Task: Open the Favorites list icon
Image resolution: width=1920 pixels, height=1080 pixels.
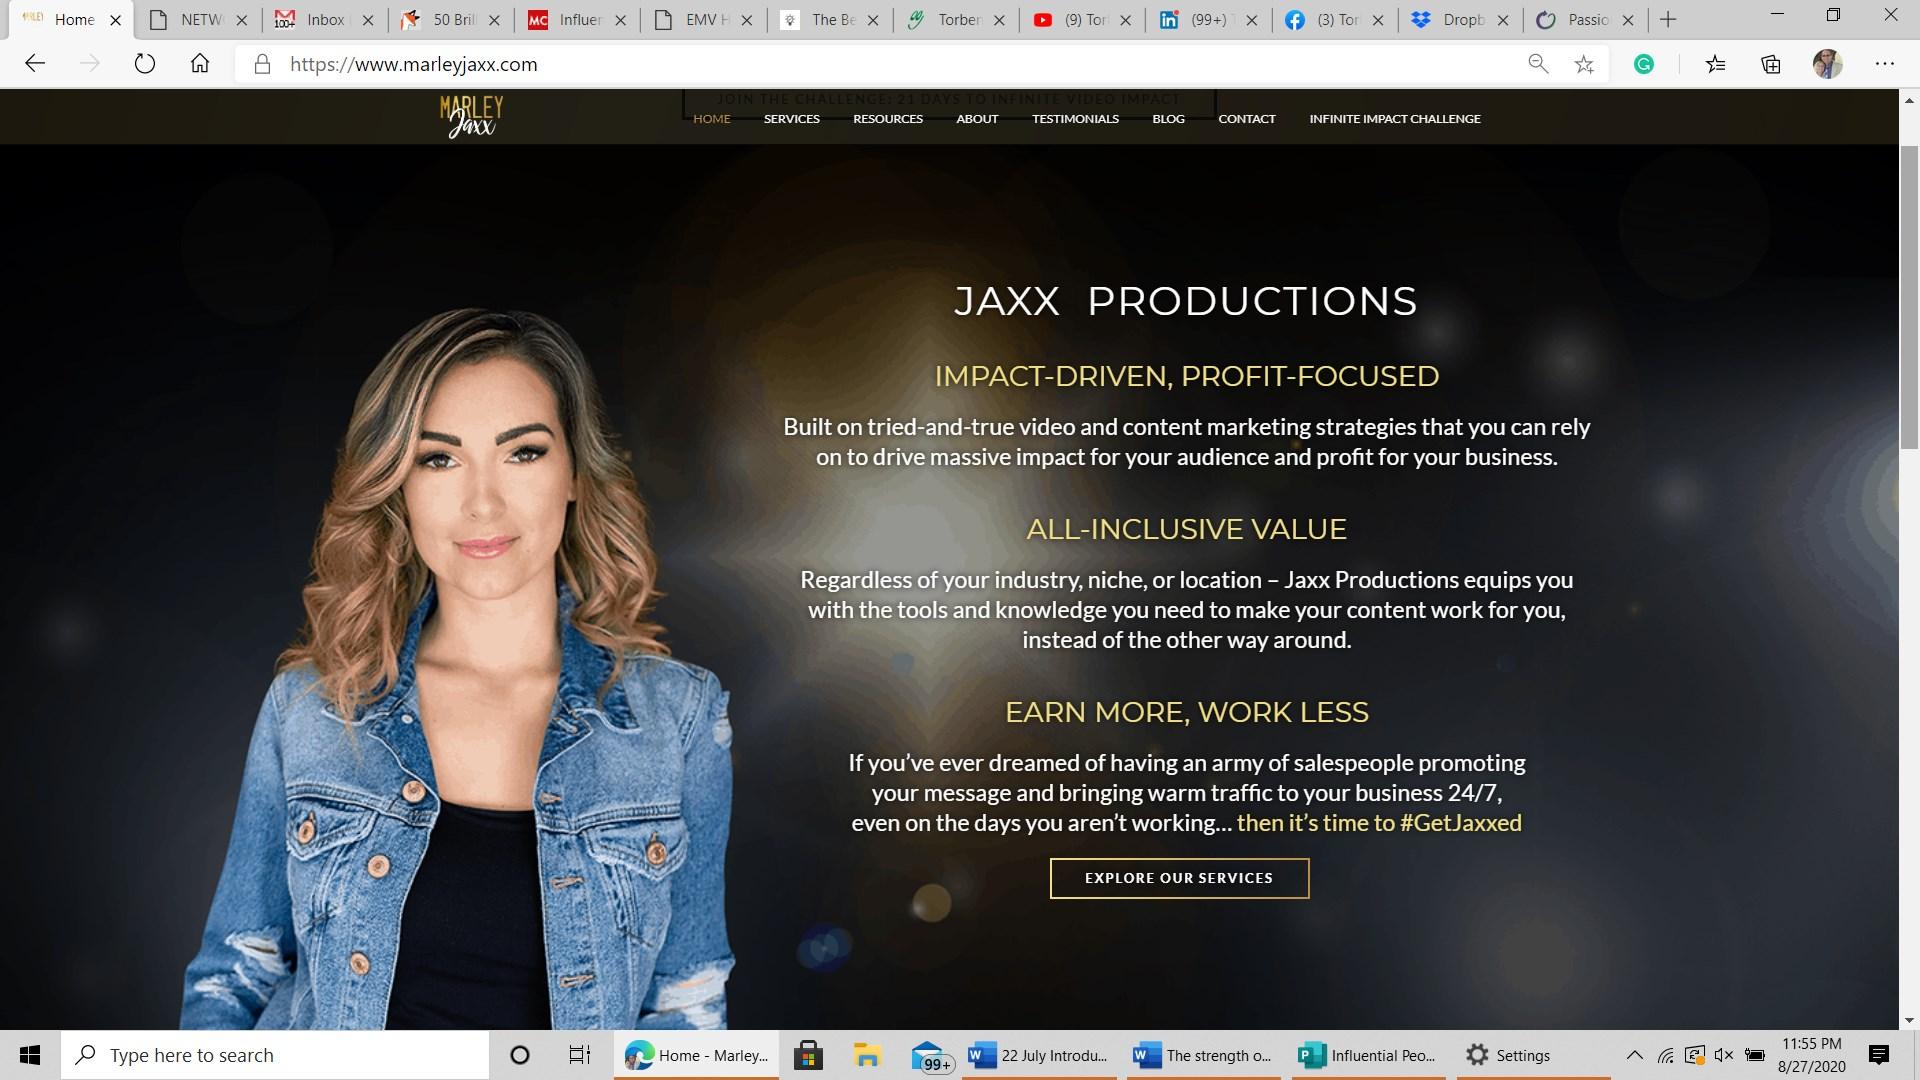Action: pos(1716,64)
